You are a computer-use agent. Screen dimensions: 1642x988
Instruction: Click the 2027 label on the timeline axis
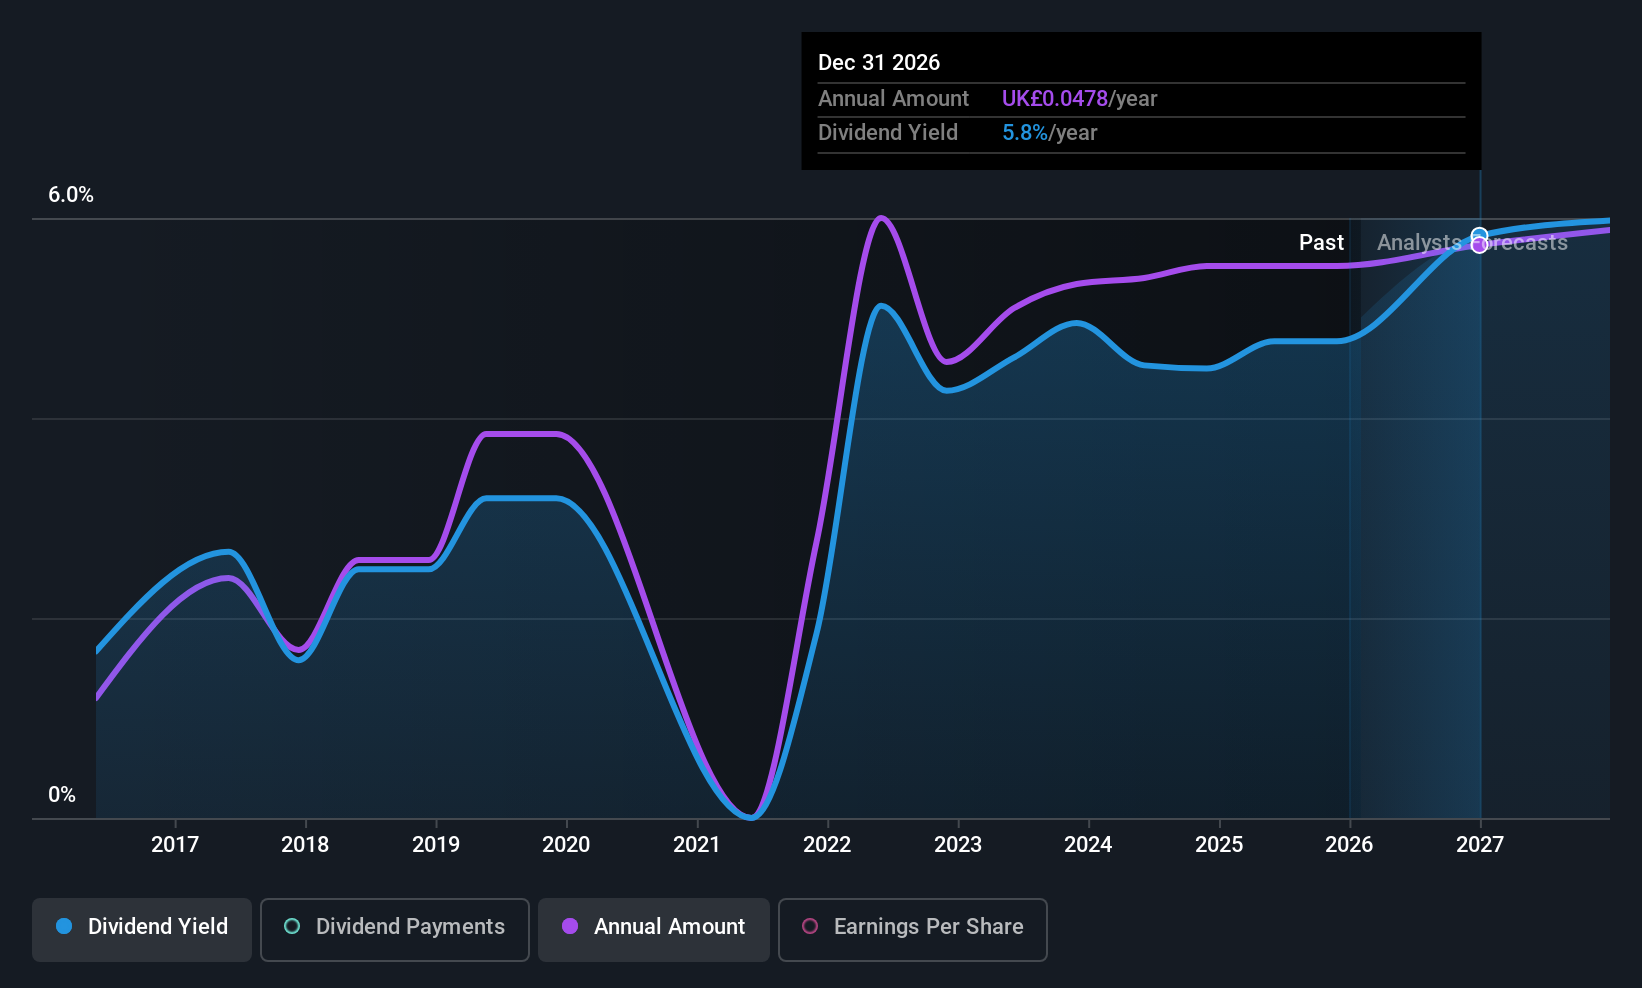(x=1479, y=844)
